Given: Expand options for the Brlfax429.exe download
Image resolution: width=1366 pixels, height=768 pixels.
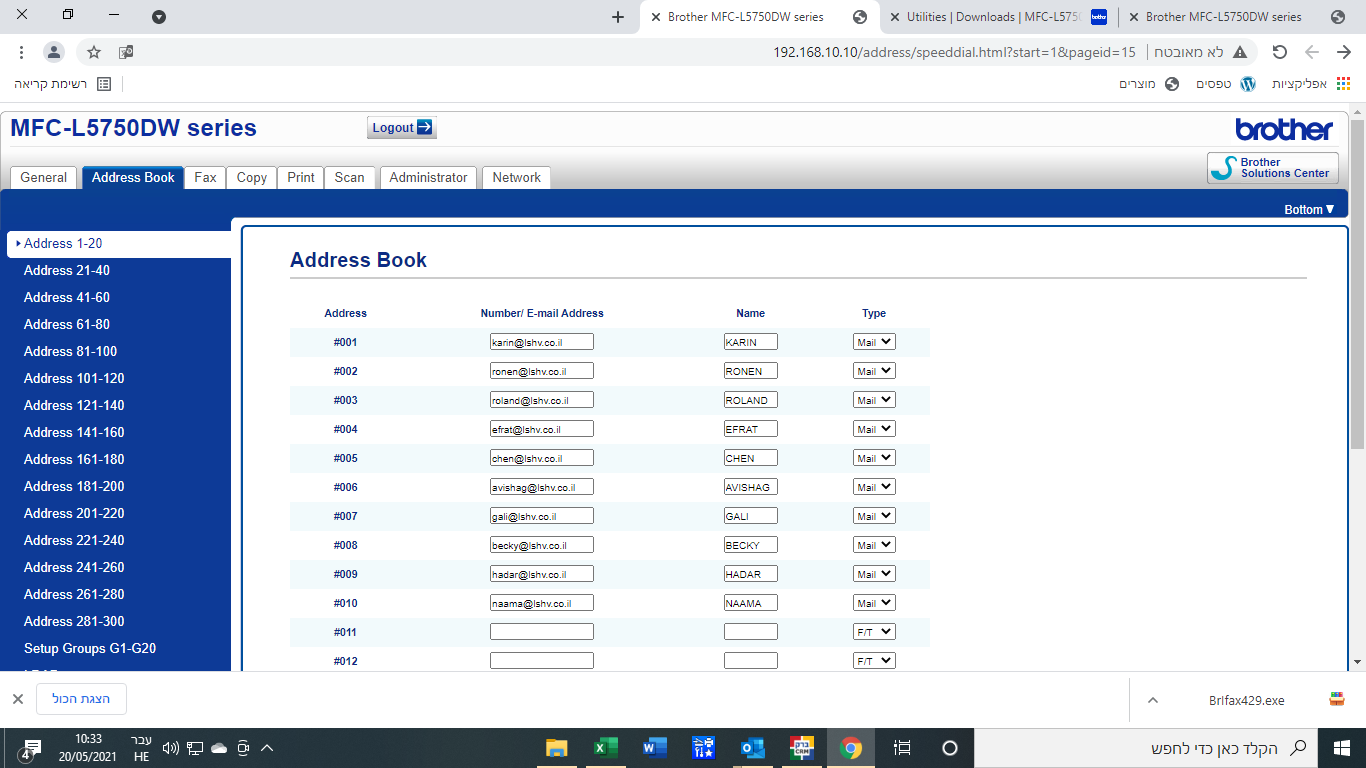Looking at the screenshot, I should point(1153,700).
